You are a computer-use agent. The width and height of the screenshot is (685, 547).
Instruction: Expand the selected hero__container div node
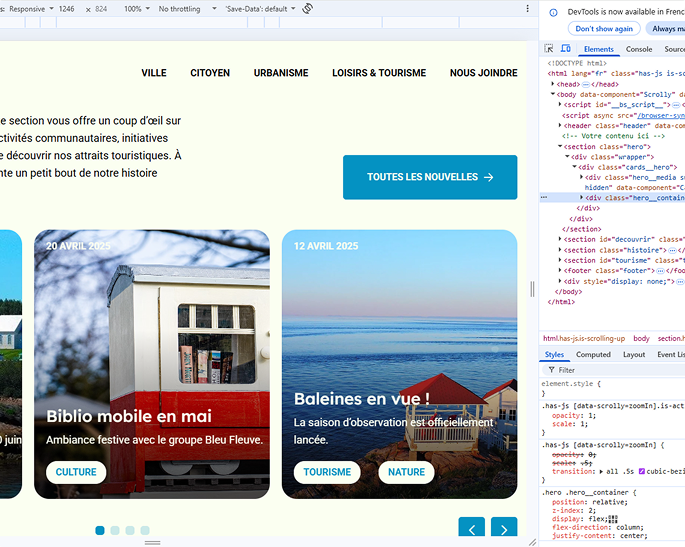pos(581,197)
